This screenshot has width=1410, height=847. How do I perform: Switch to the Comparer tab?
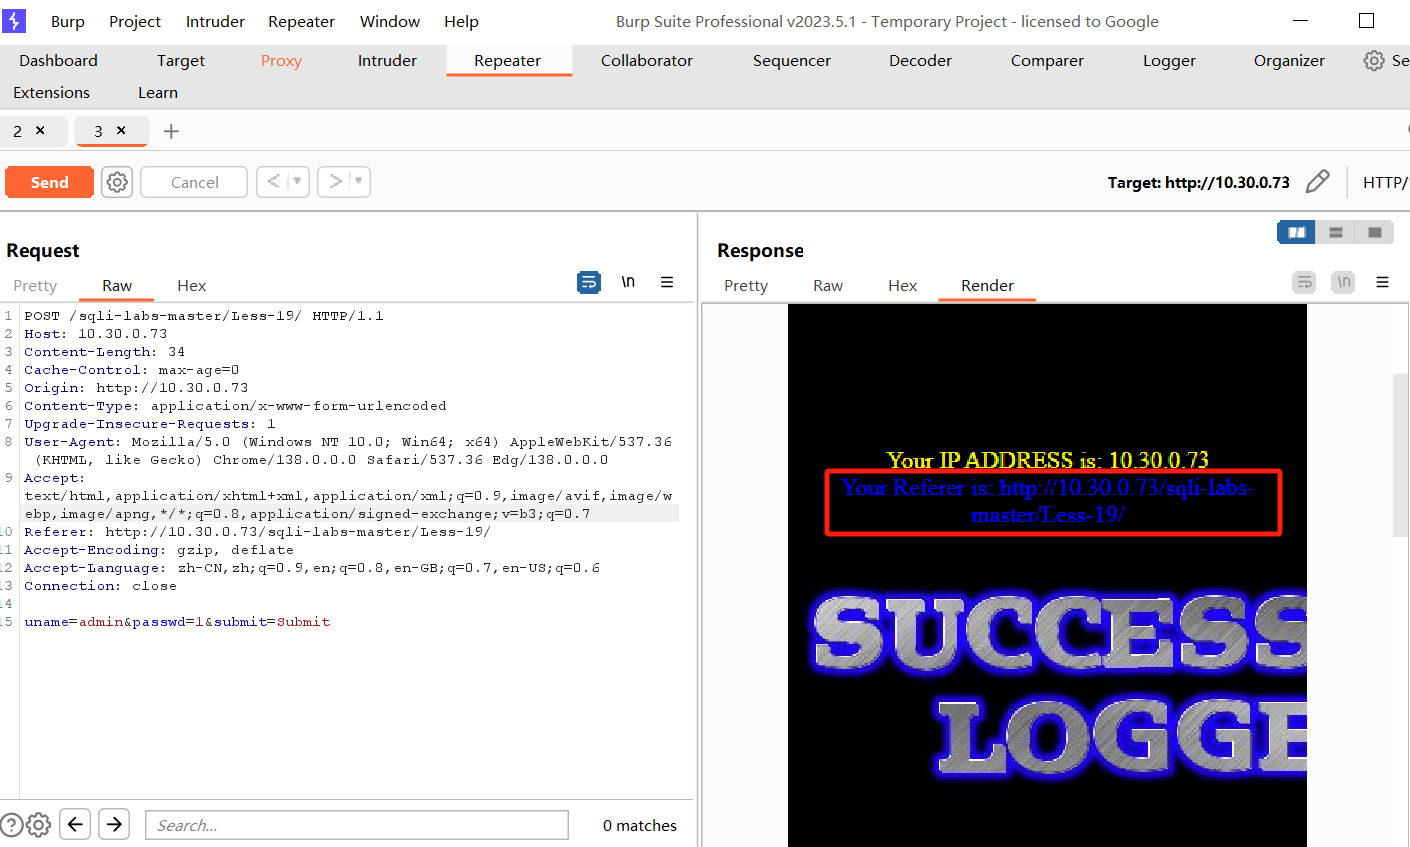[1047, 61]
